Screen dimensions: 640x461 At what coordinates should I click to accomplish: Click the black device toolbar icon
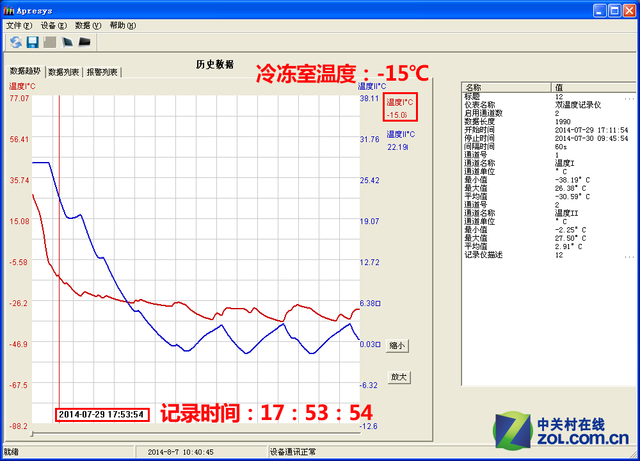[x=84, y=42]
